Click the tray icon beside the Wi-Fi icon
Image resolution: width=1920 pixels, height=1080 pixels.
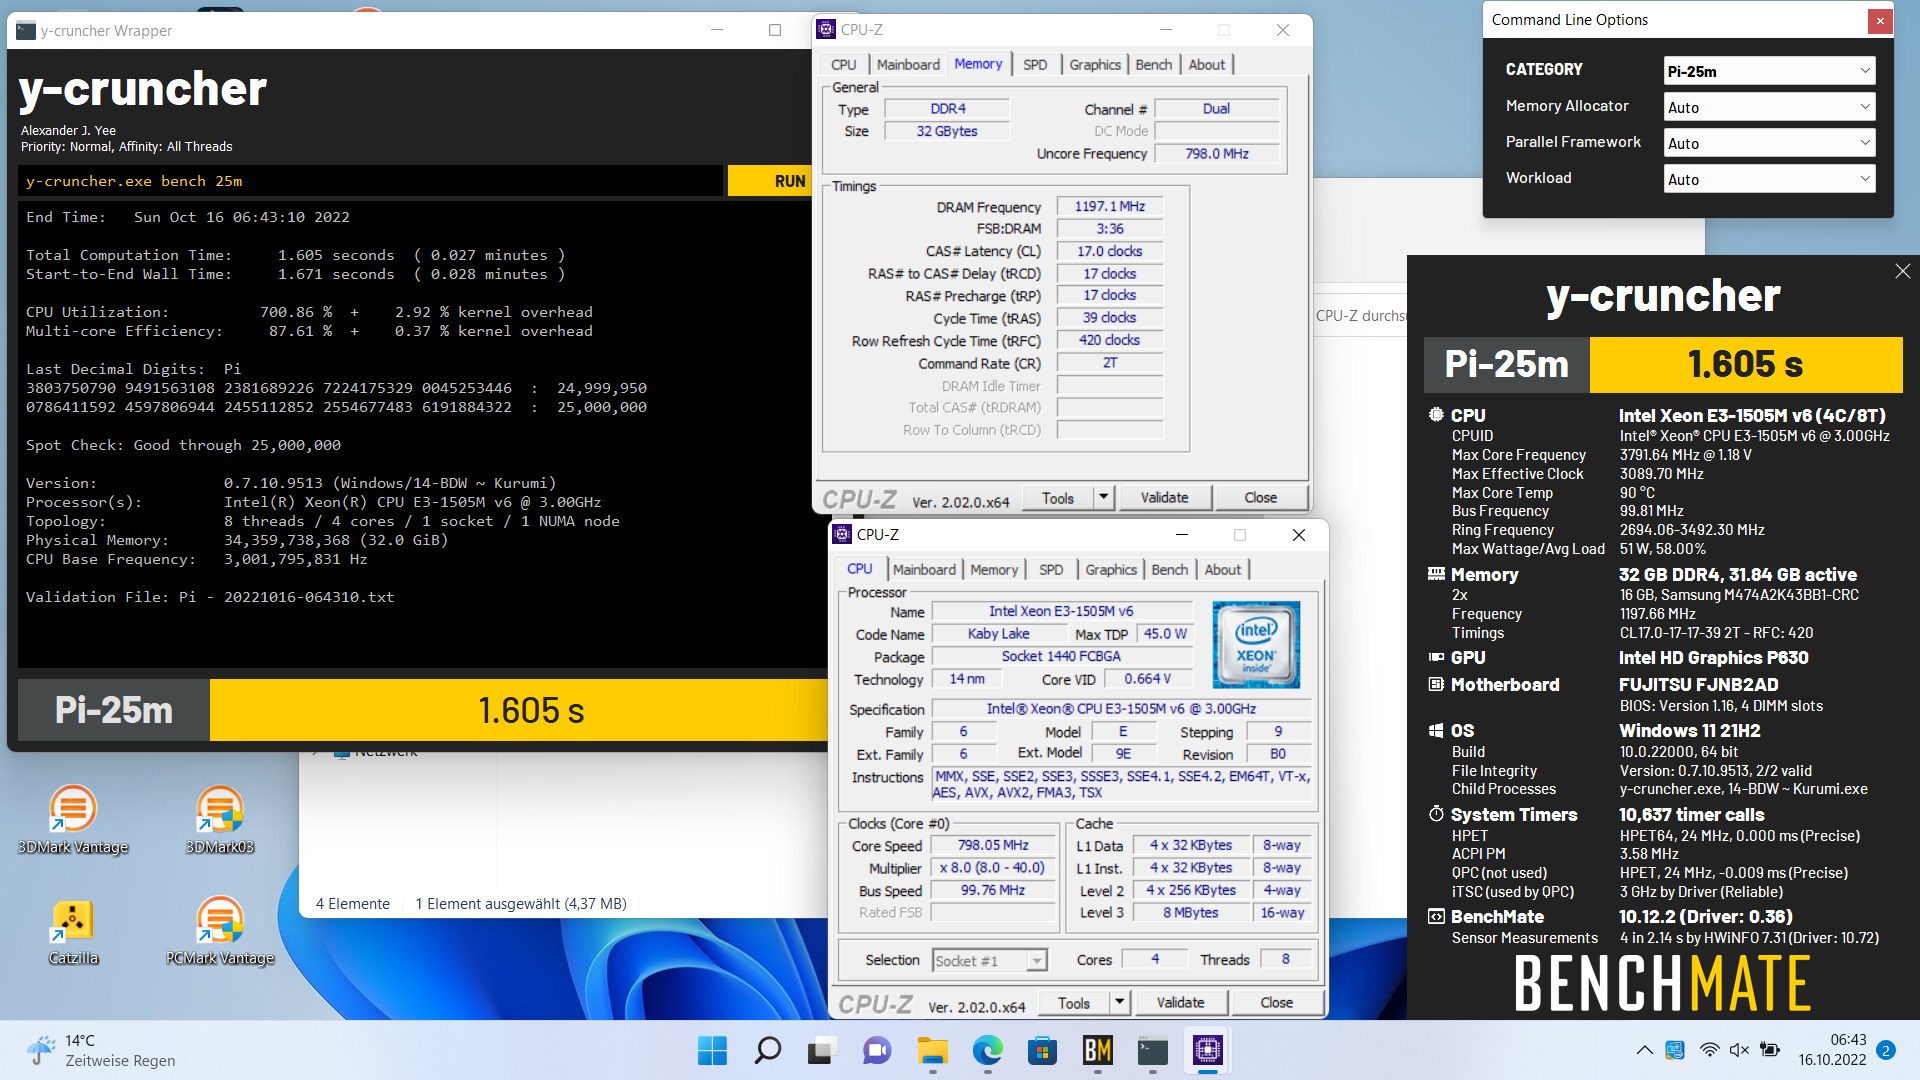click(1675, 1050)
